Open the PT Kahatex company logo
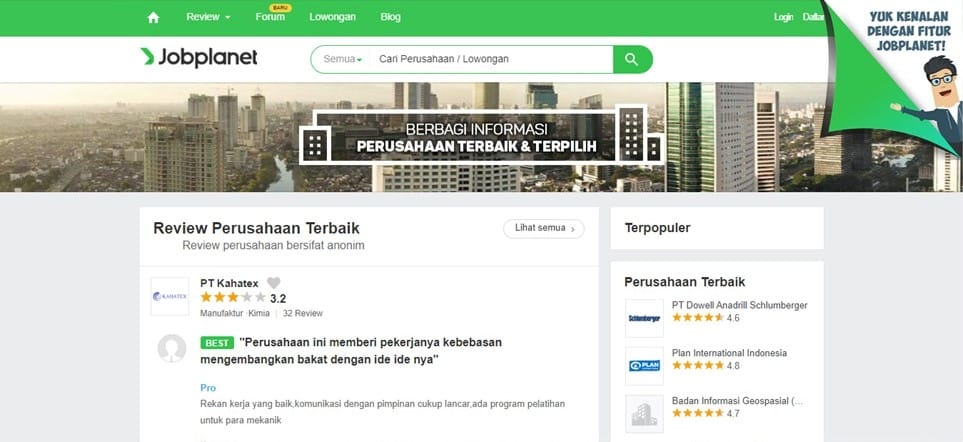Screen dimensions: 963x442 (170, 297)
